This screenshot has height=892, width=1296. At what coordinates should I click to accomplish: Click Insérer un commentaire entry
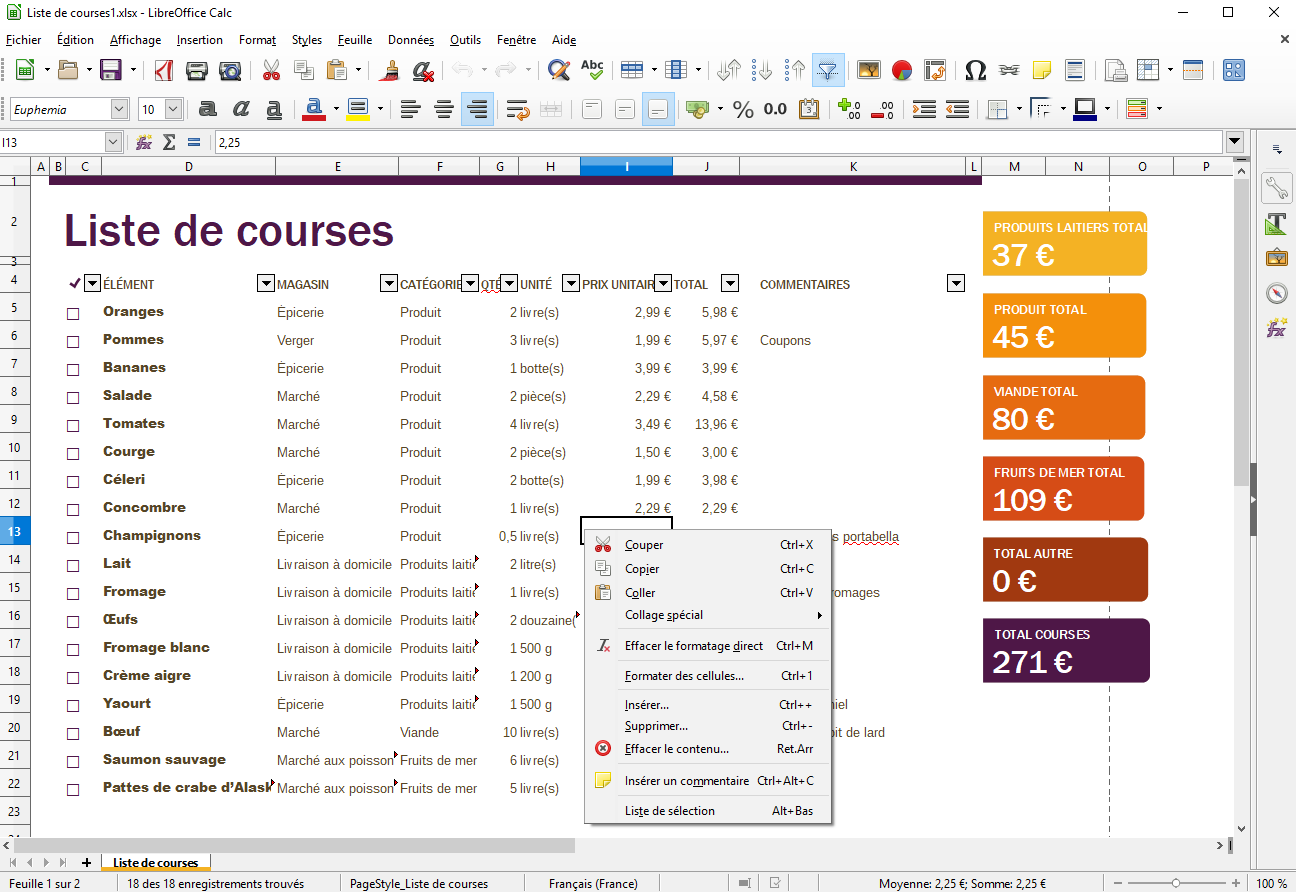[x=686, y=781]
